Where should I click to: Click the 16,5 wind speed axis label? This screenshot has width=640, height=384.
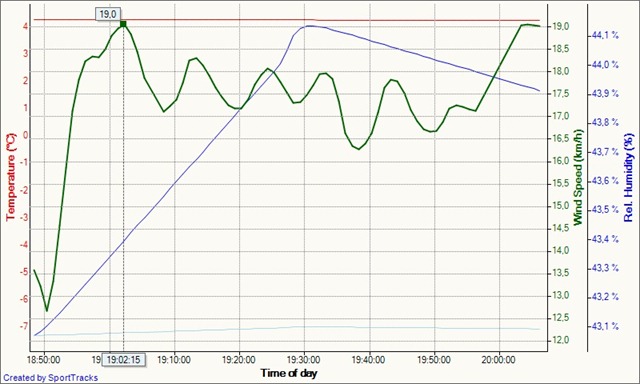click(560, 138)
